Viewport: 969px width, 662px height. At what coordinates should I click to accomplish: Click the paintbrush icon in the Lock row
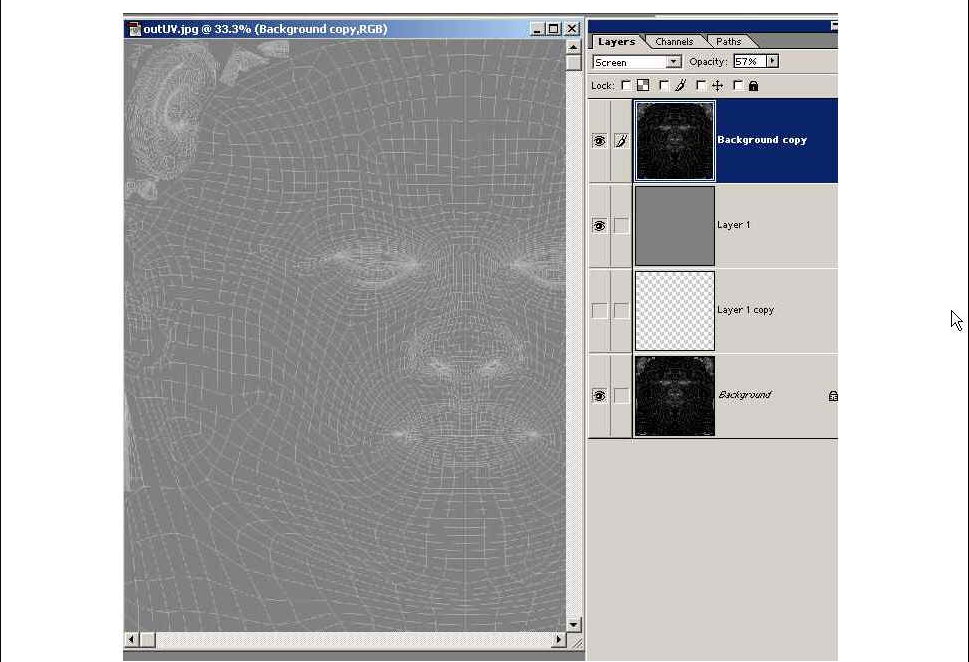(x=680, y=85)
